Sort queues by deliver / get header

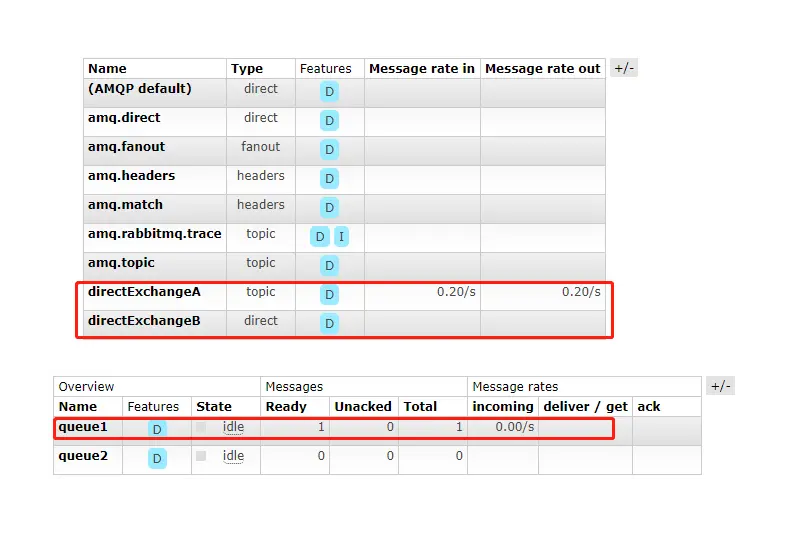tap(585, 407)
